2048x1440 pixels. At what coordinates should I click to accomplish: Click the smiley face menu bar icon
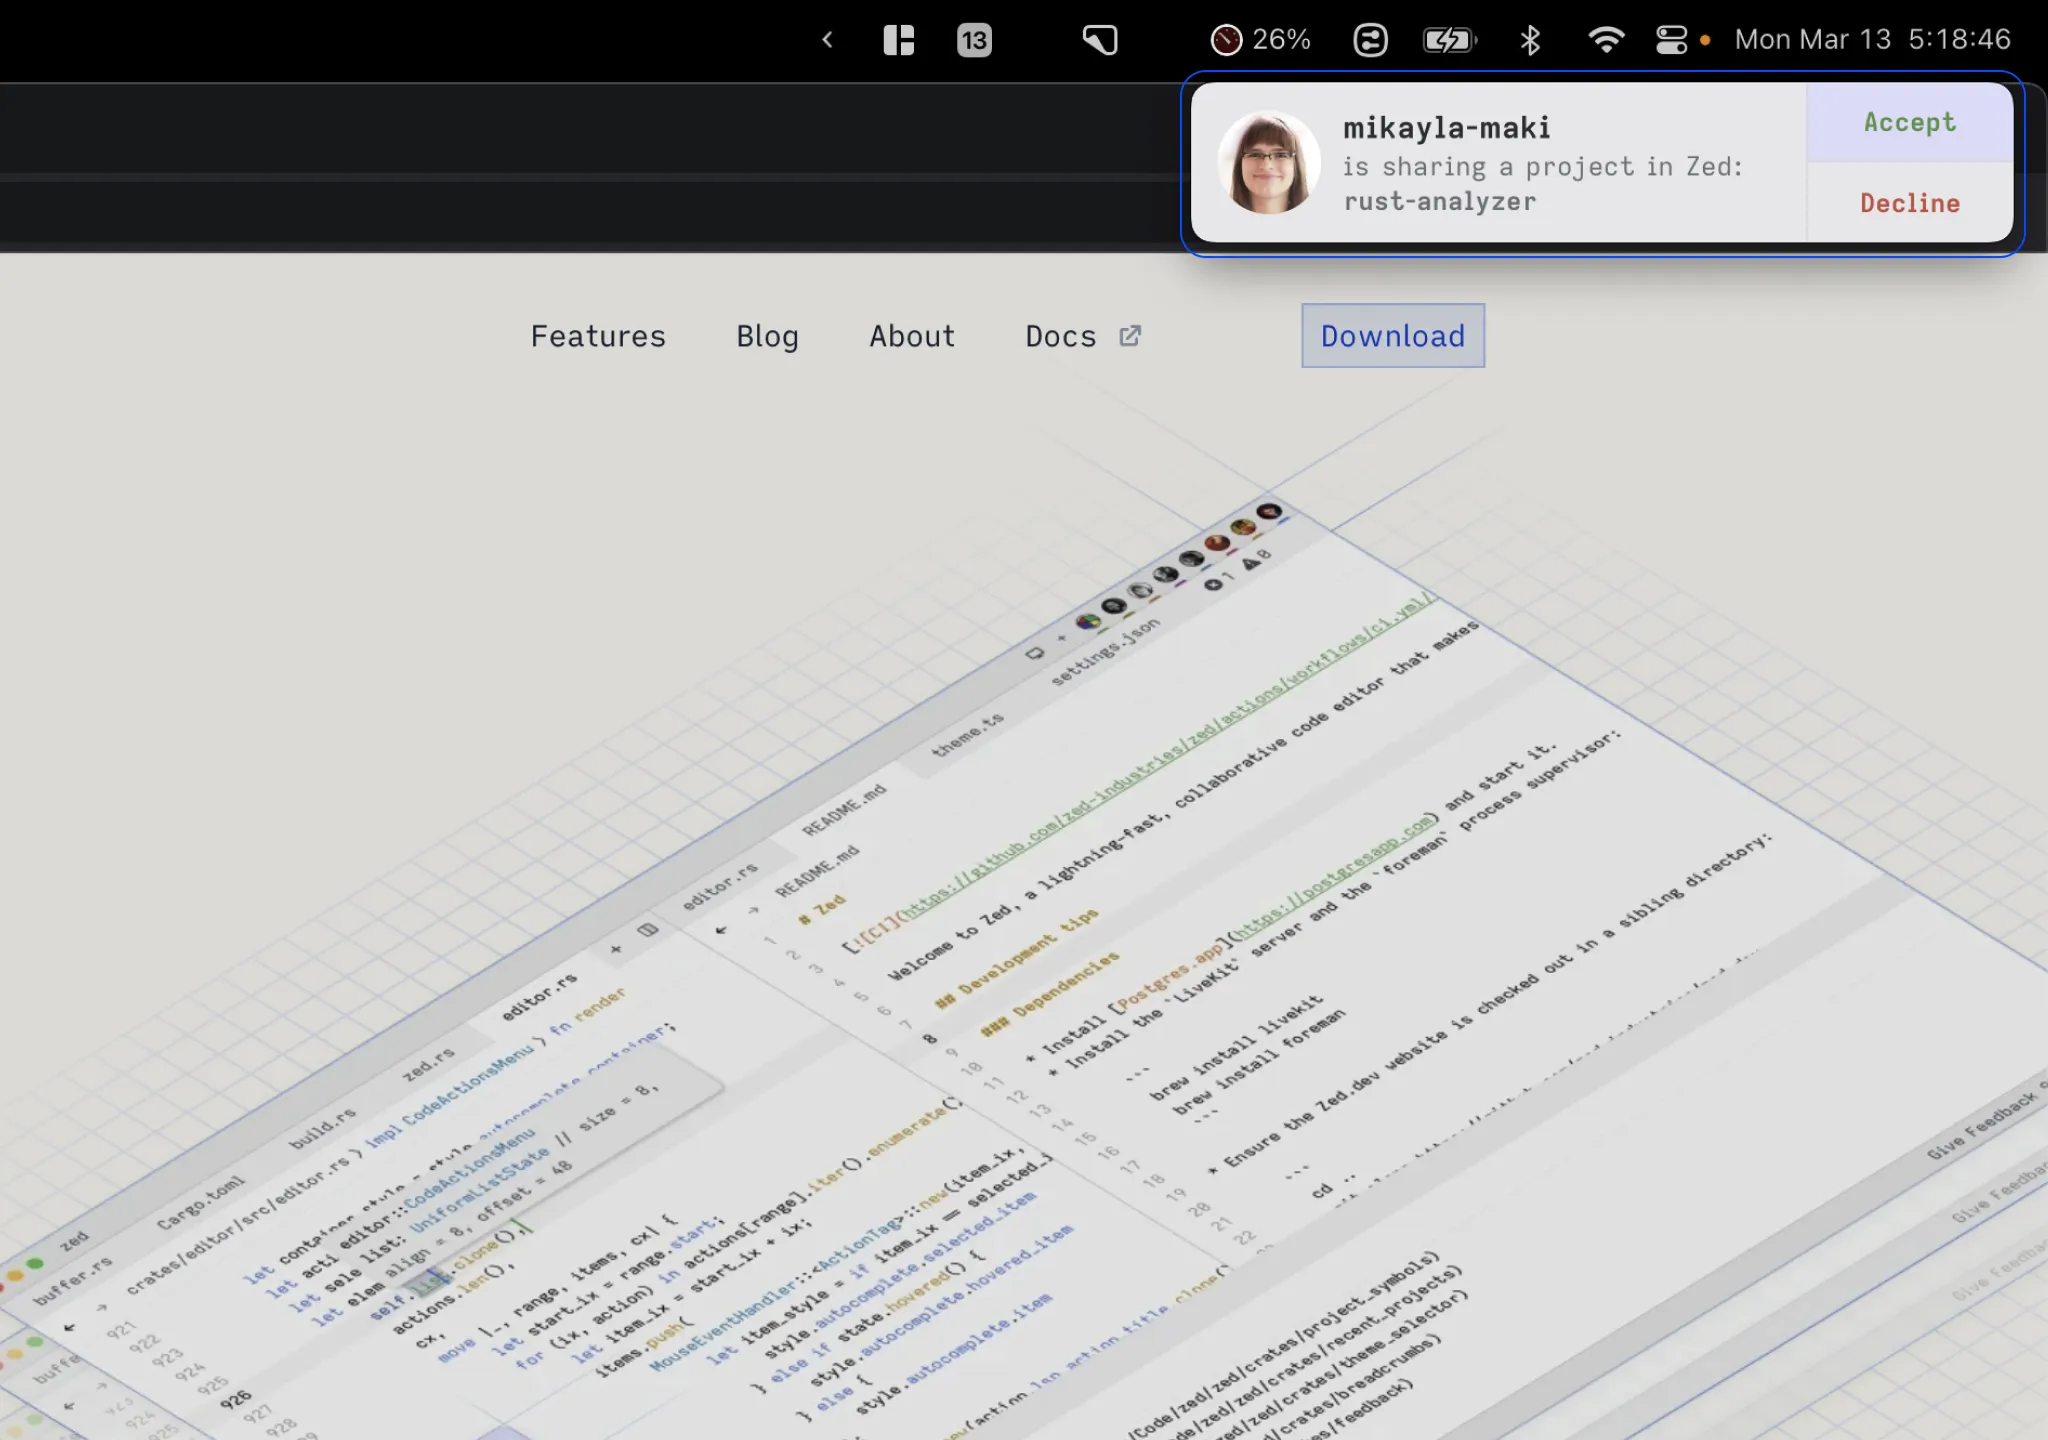coord(1370,40)
